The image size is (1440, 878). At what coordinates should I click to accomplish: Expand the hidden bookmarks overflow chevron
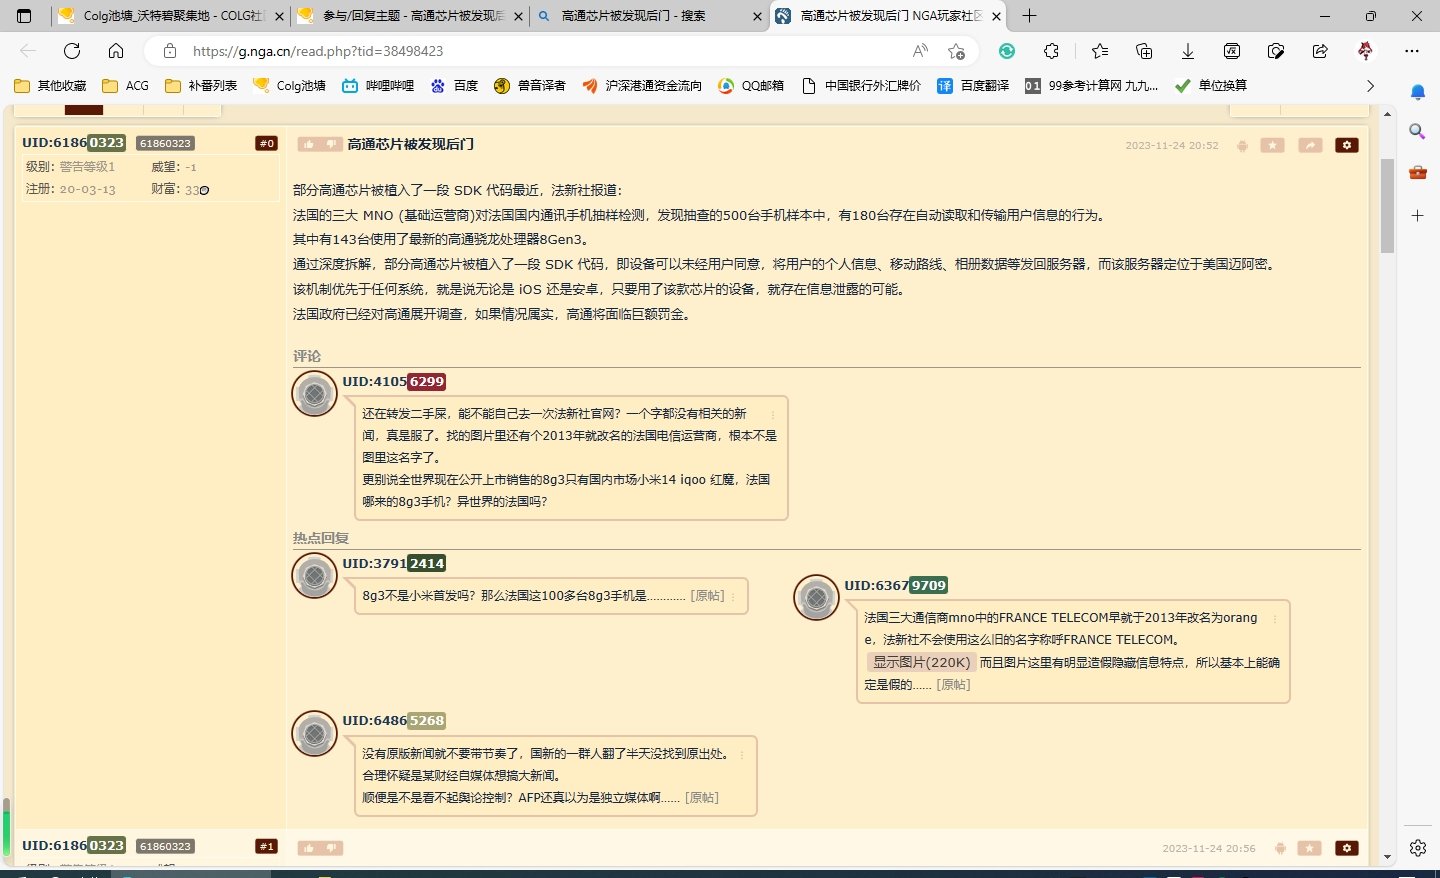1370,86
